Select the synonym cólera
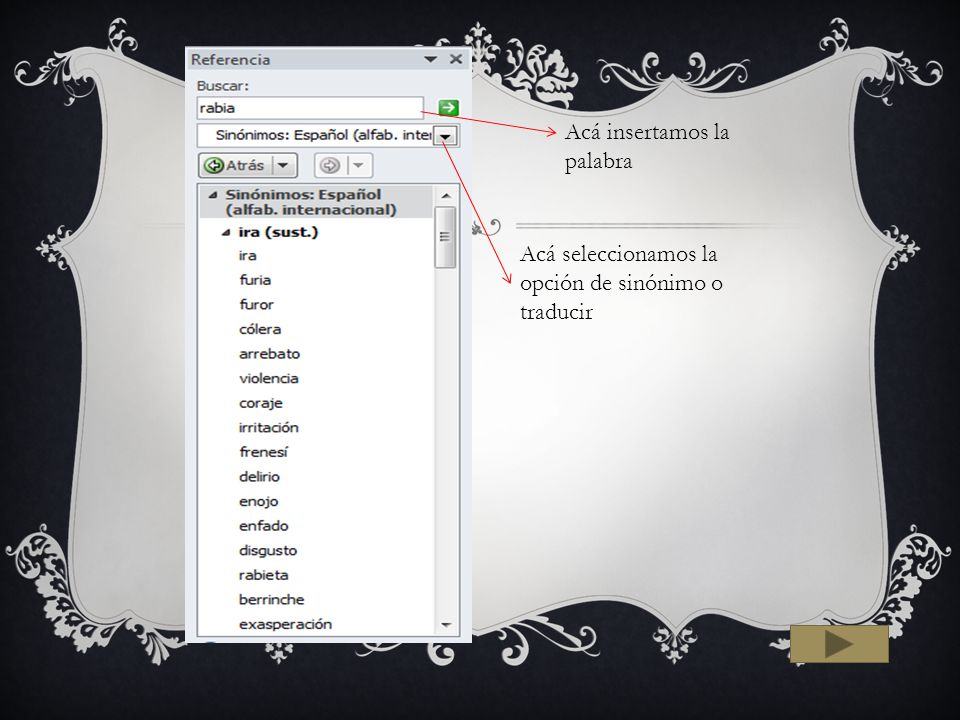 [260, 329]
